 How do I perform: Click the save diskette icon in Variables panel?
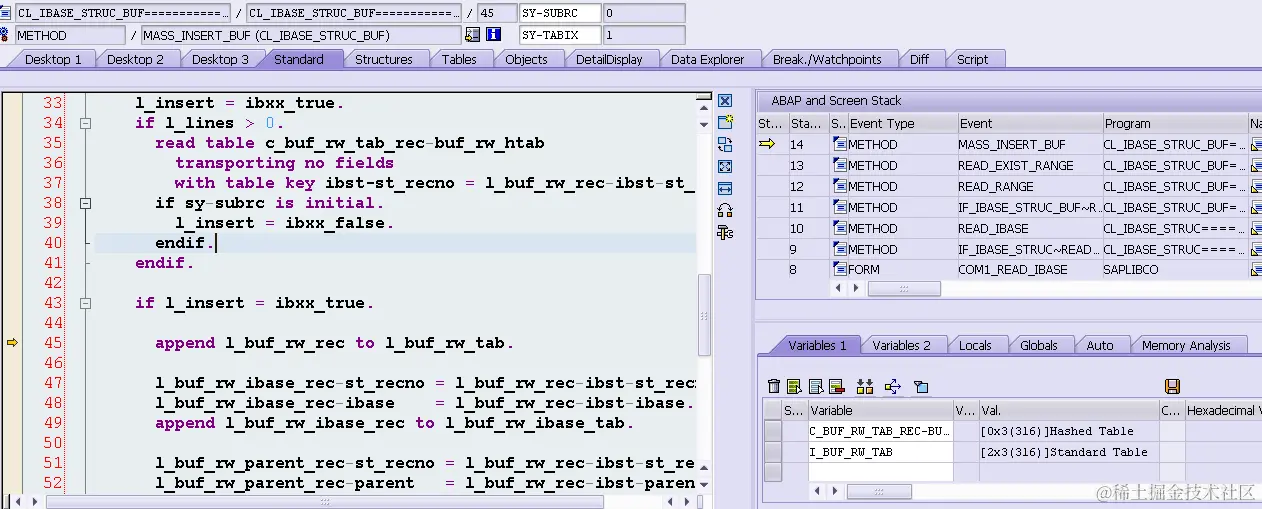(1173, 386)
